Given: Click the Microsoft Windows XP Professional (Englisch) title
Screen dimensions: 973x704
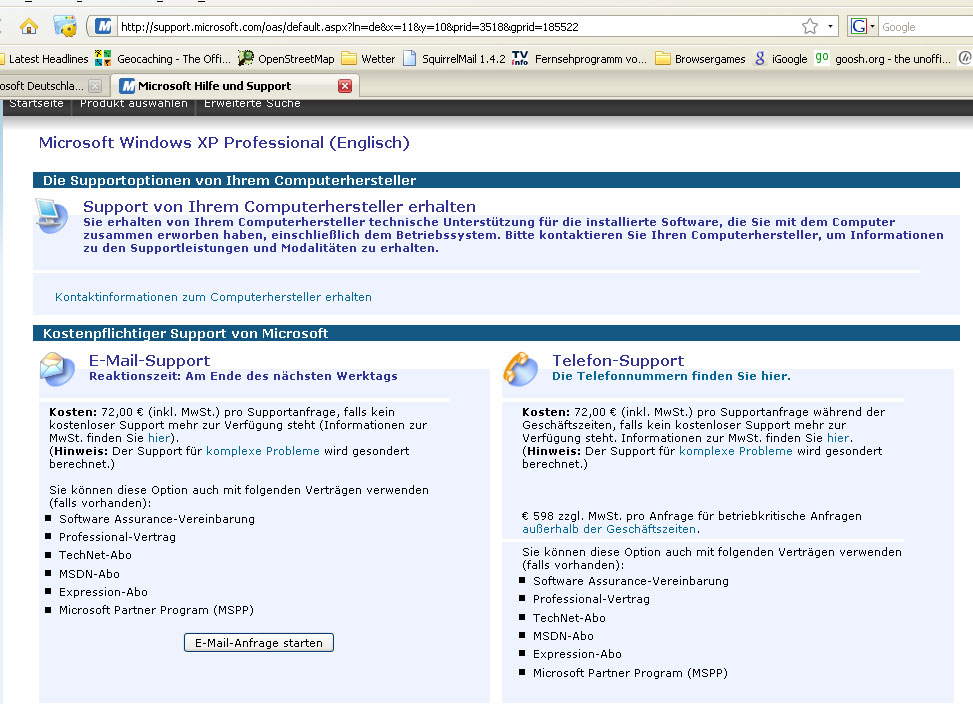Looking at the screenshot, I should tap(224, 143).
